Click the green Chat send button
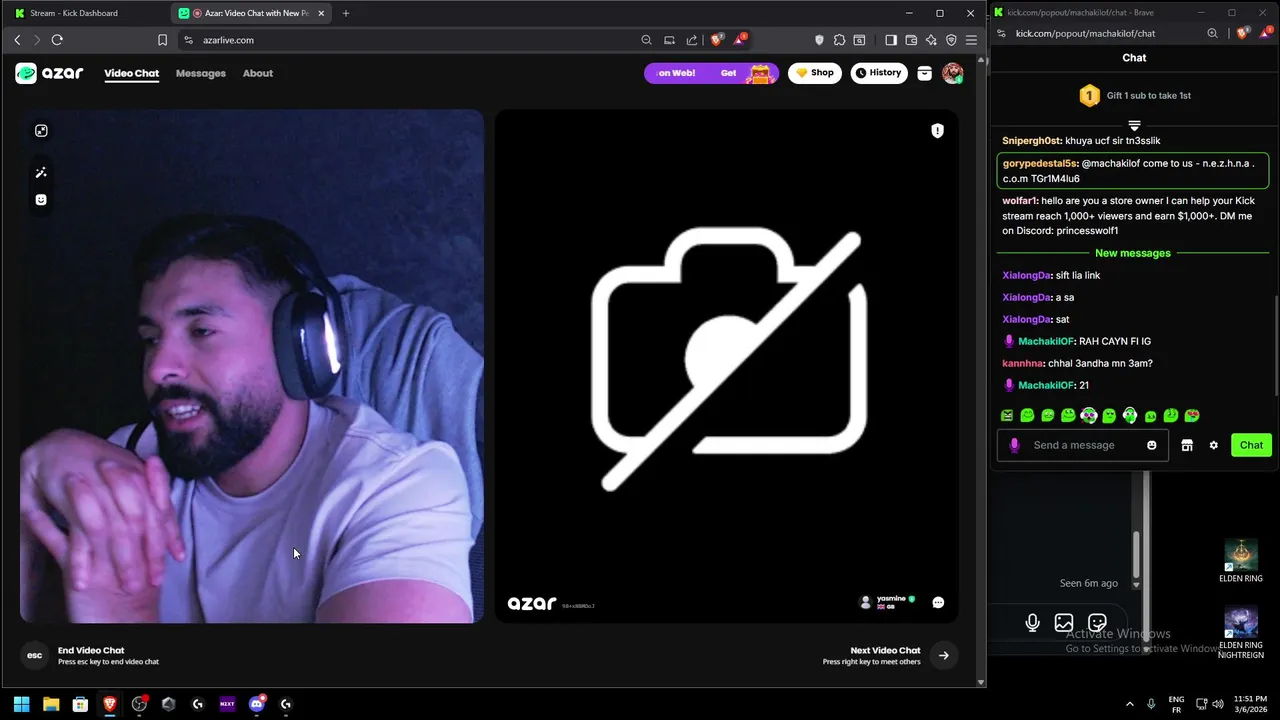 (x=1251, y=445)
